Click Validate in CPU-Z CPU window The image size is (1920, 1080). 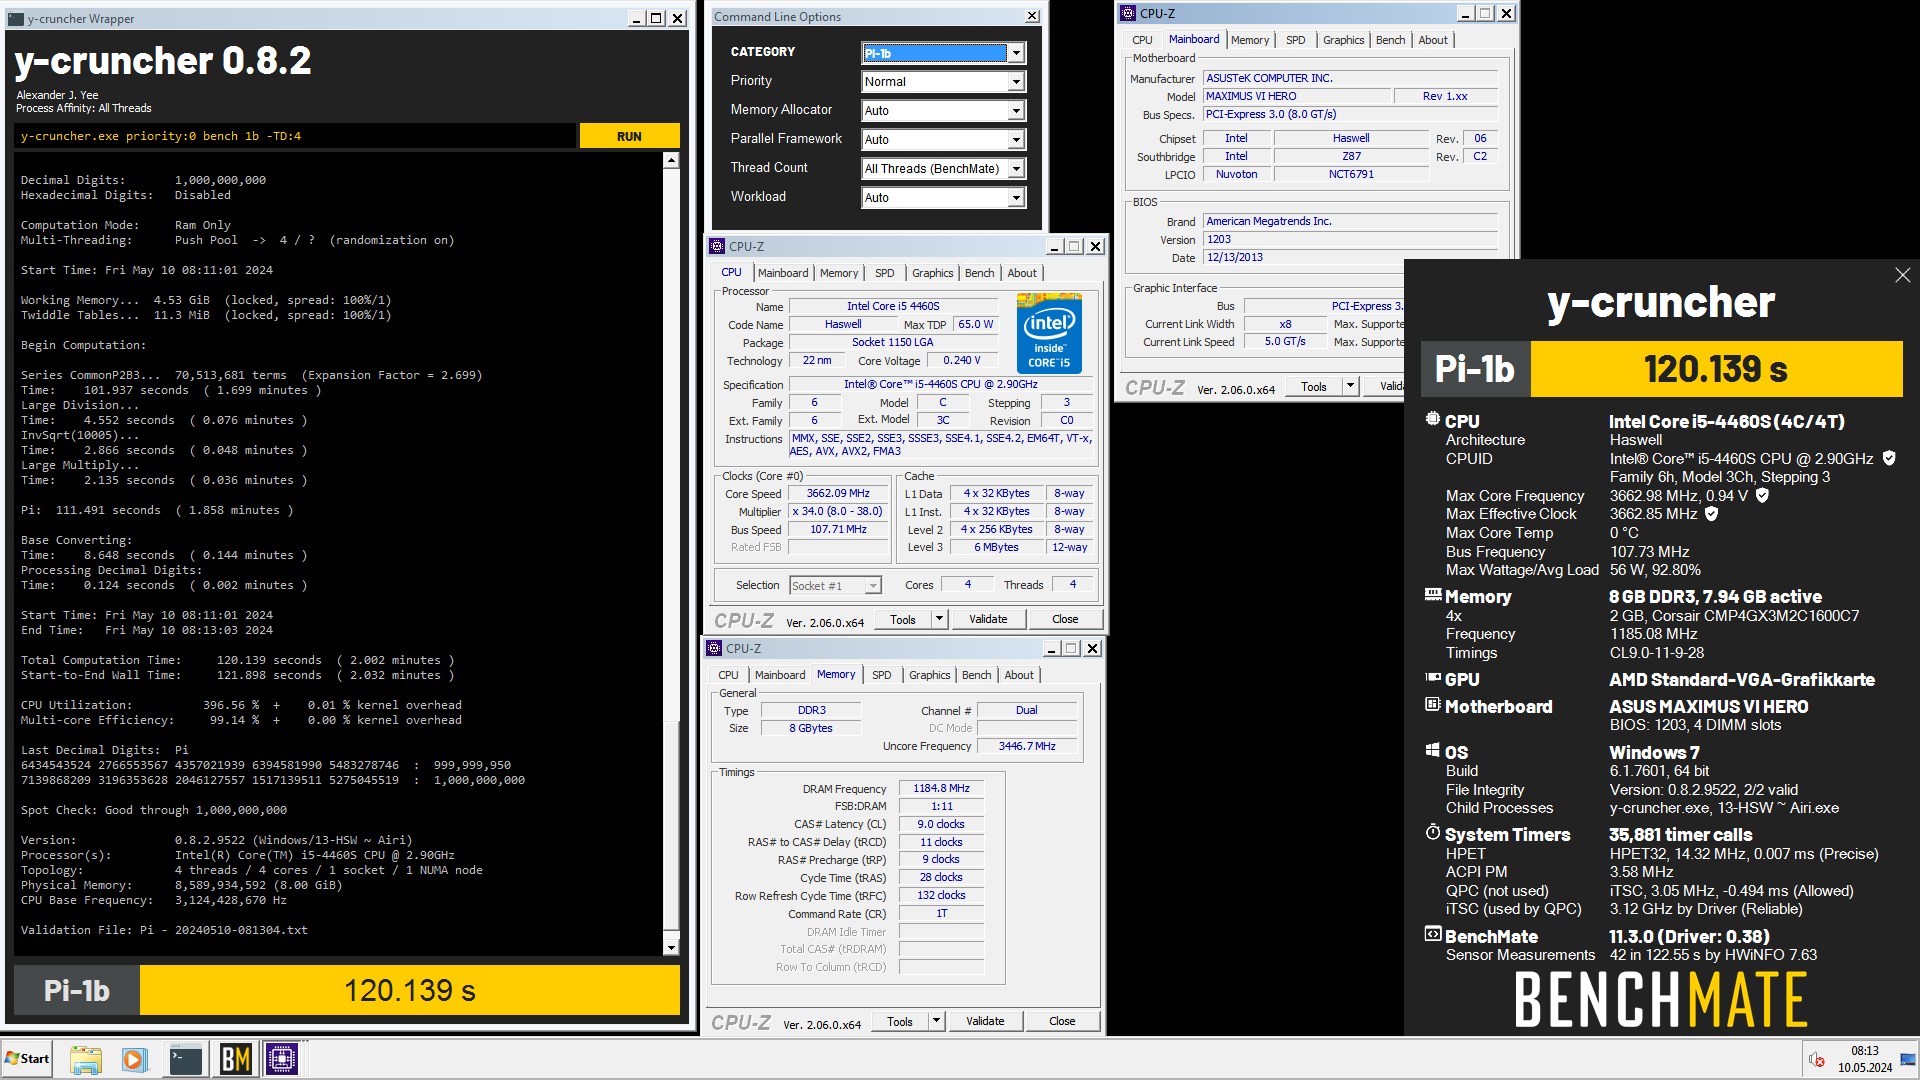988,619
